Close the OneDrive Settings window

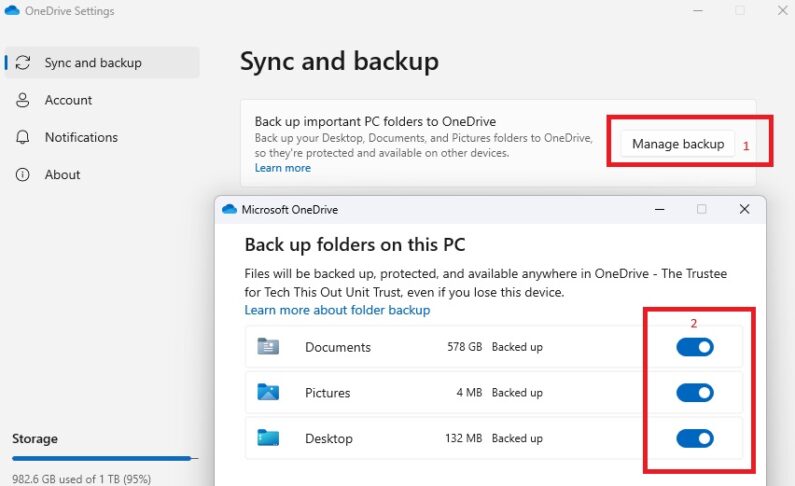782,10
